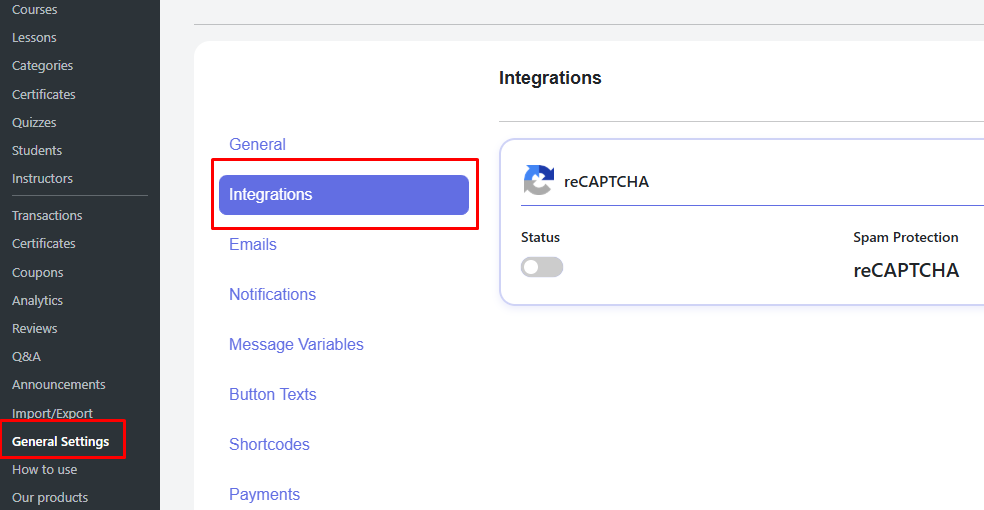View Analytics from the sidebar

[37, 300]
